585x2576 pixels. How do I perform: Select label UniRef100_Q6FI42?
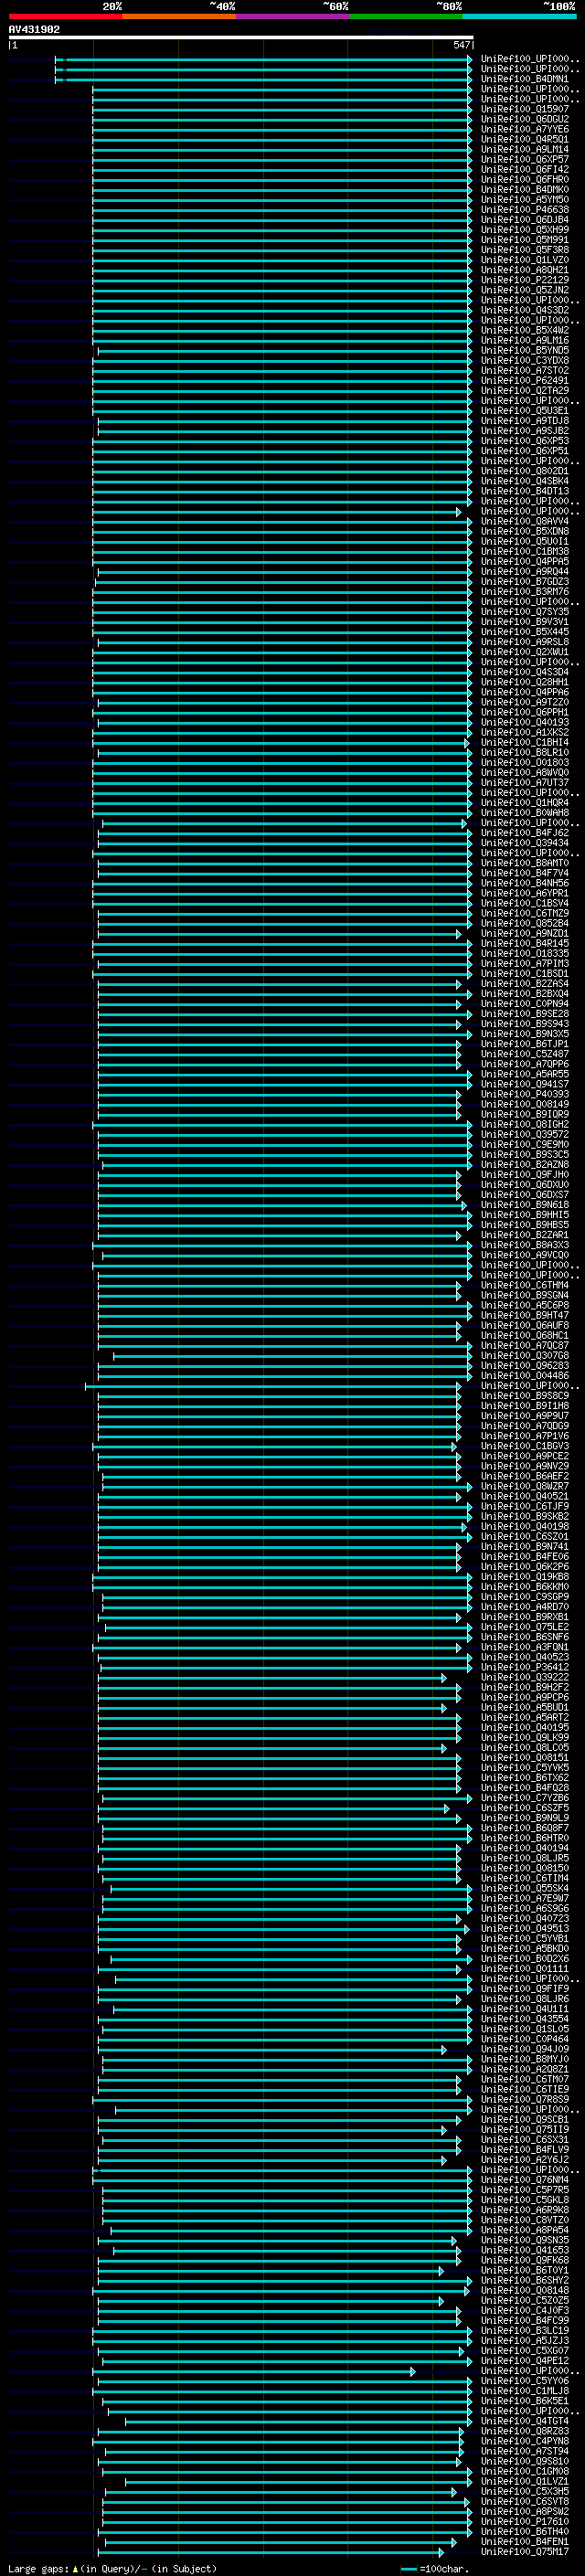point(525,169)
